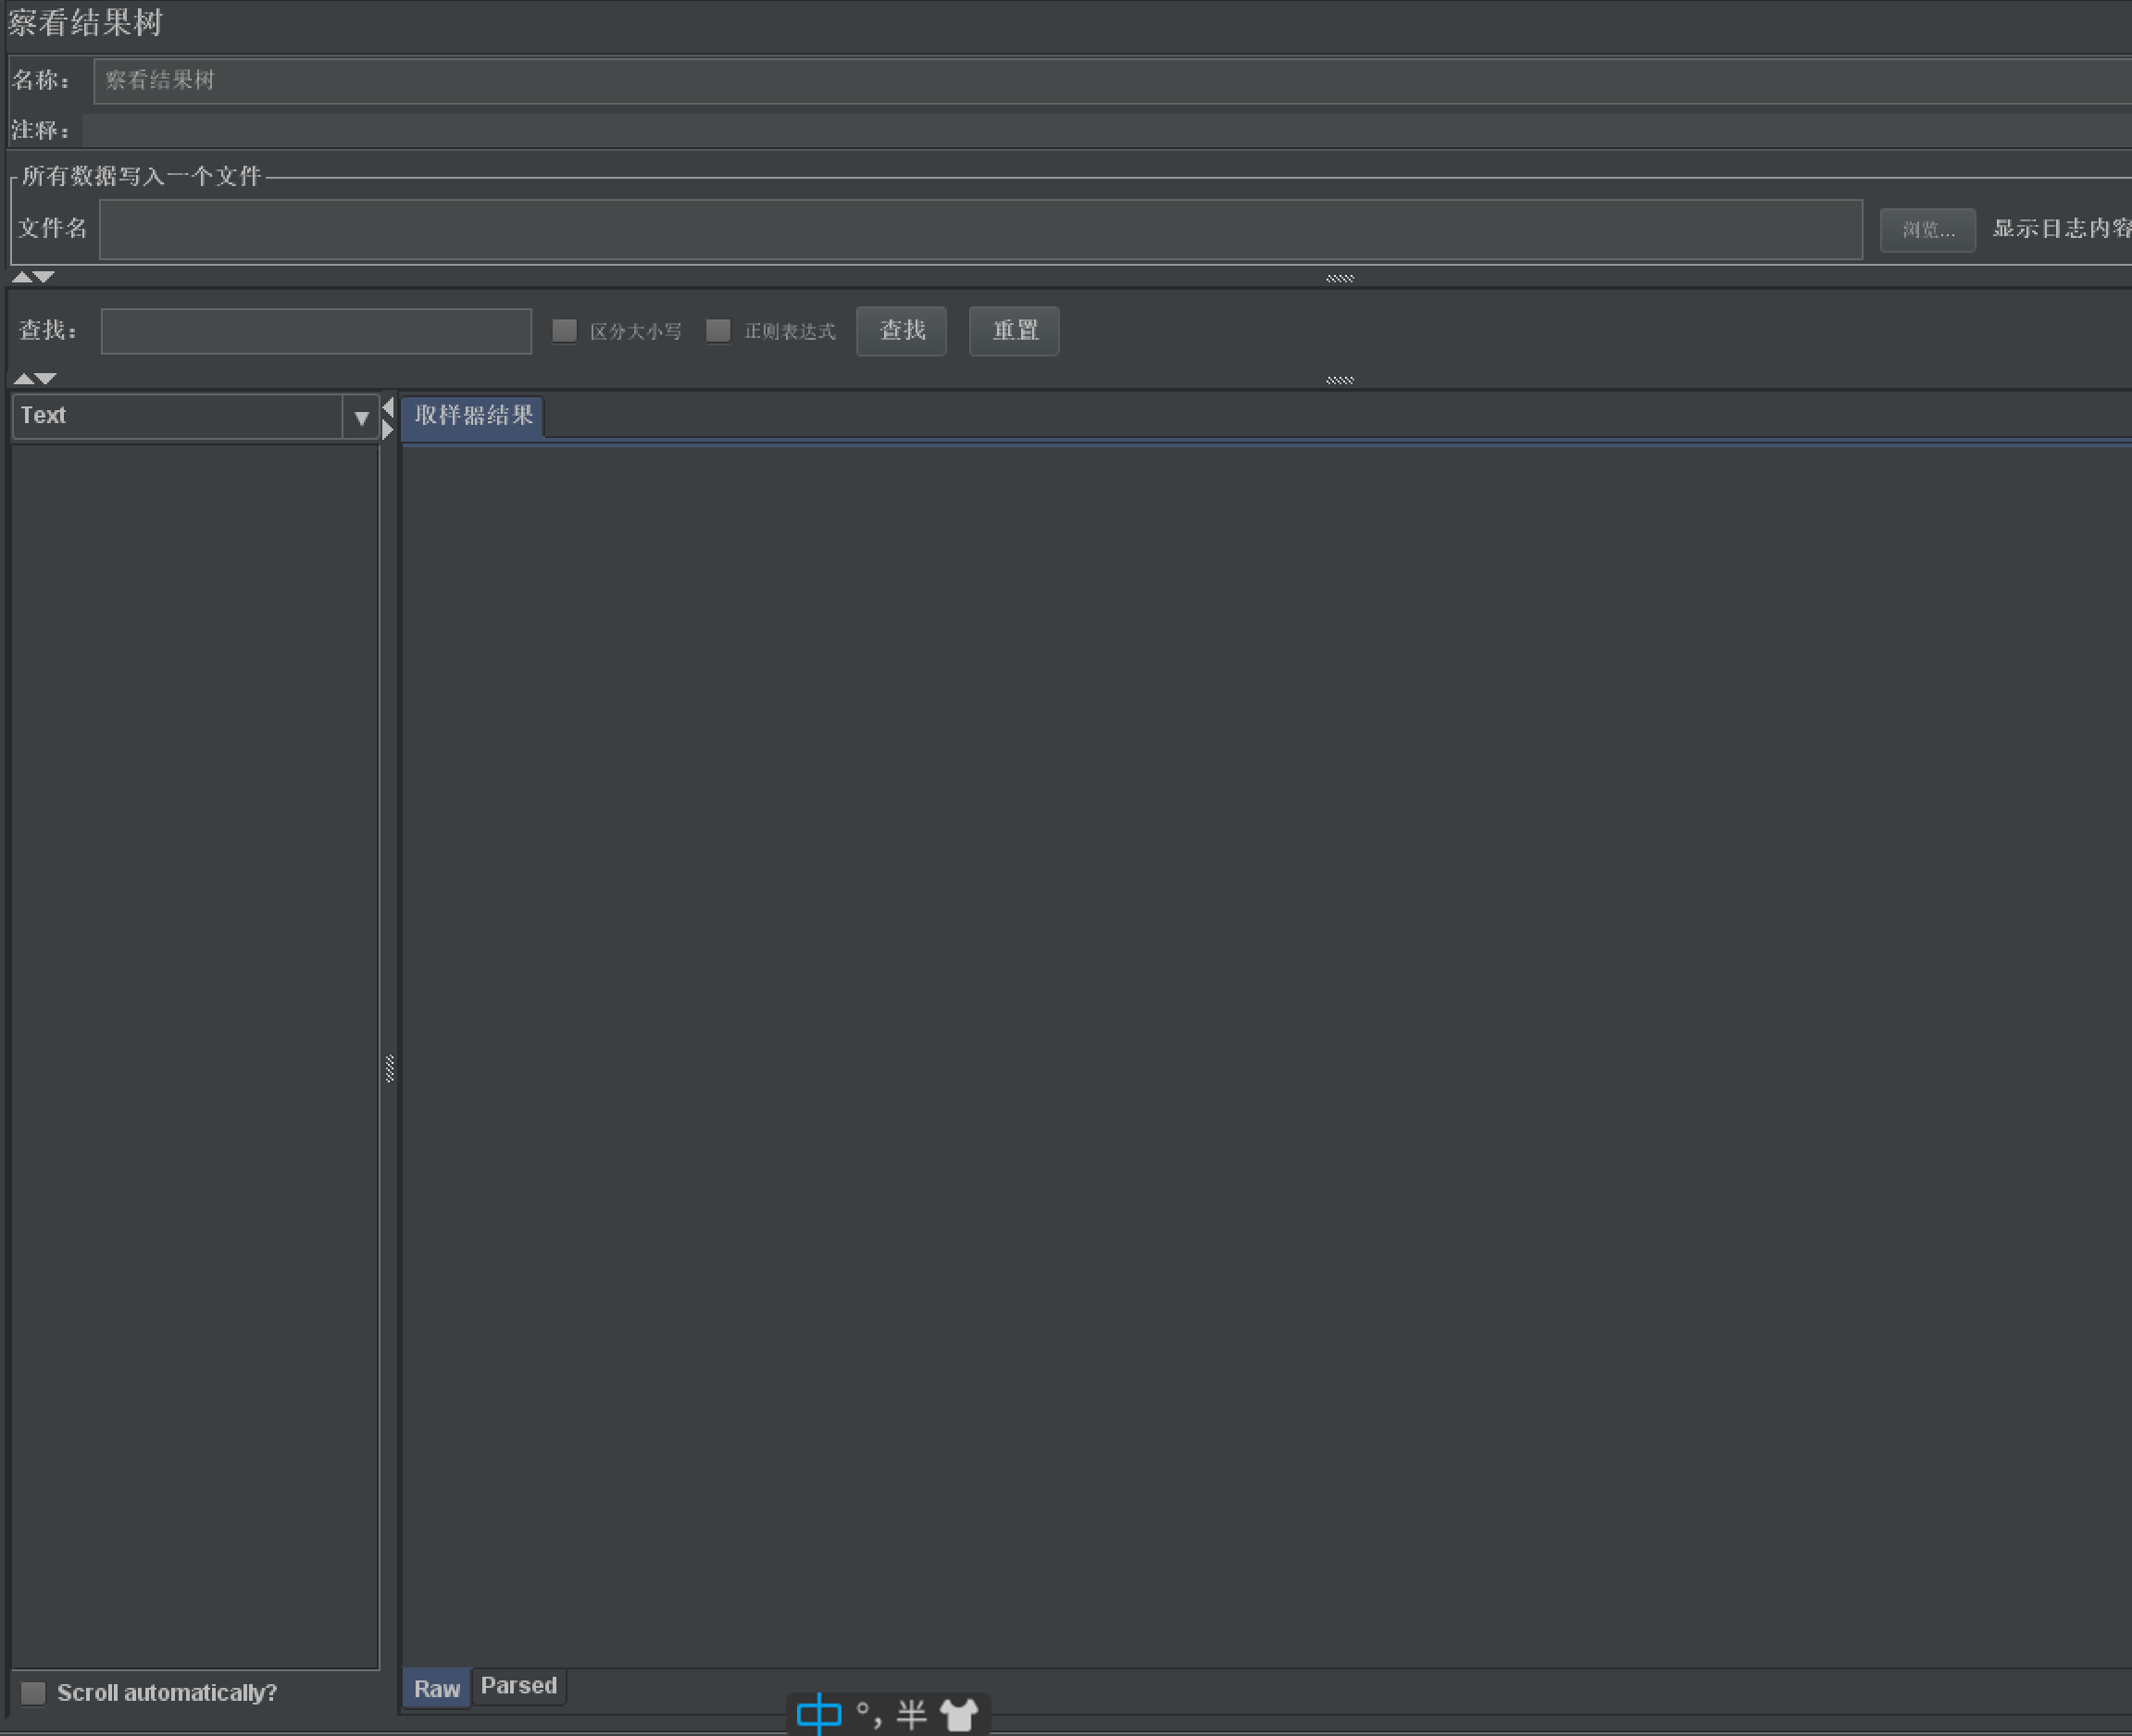Click down arrow below file panel
The width and height of the screenshot is (2132, 1736).
tap(45, 277)
